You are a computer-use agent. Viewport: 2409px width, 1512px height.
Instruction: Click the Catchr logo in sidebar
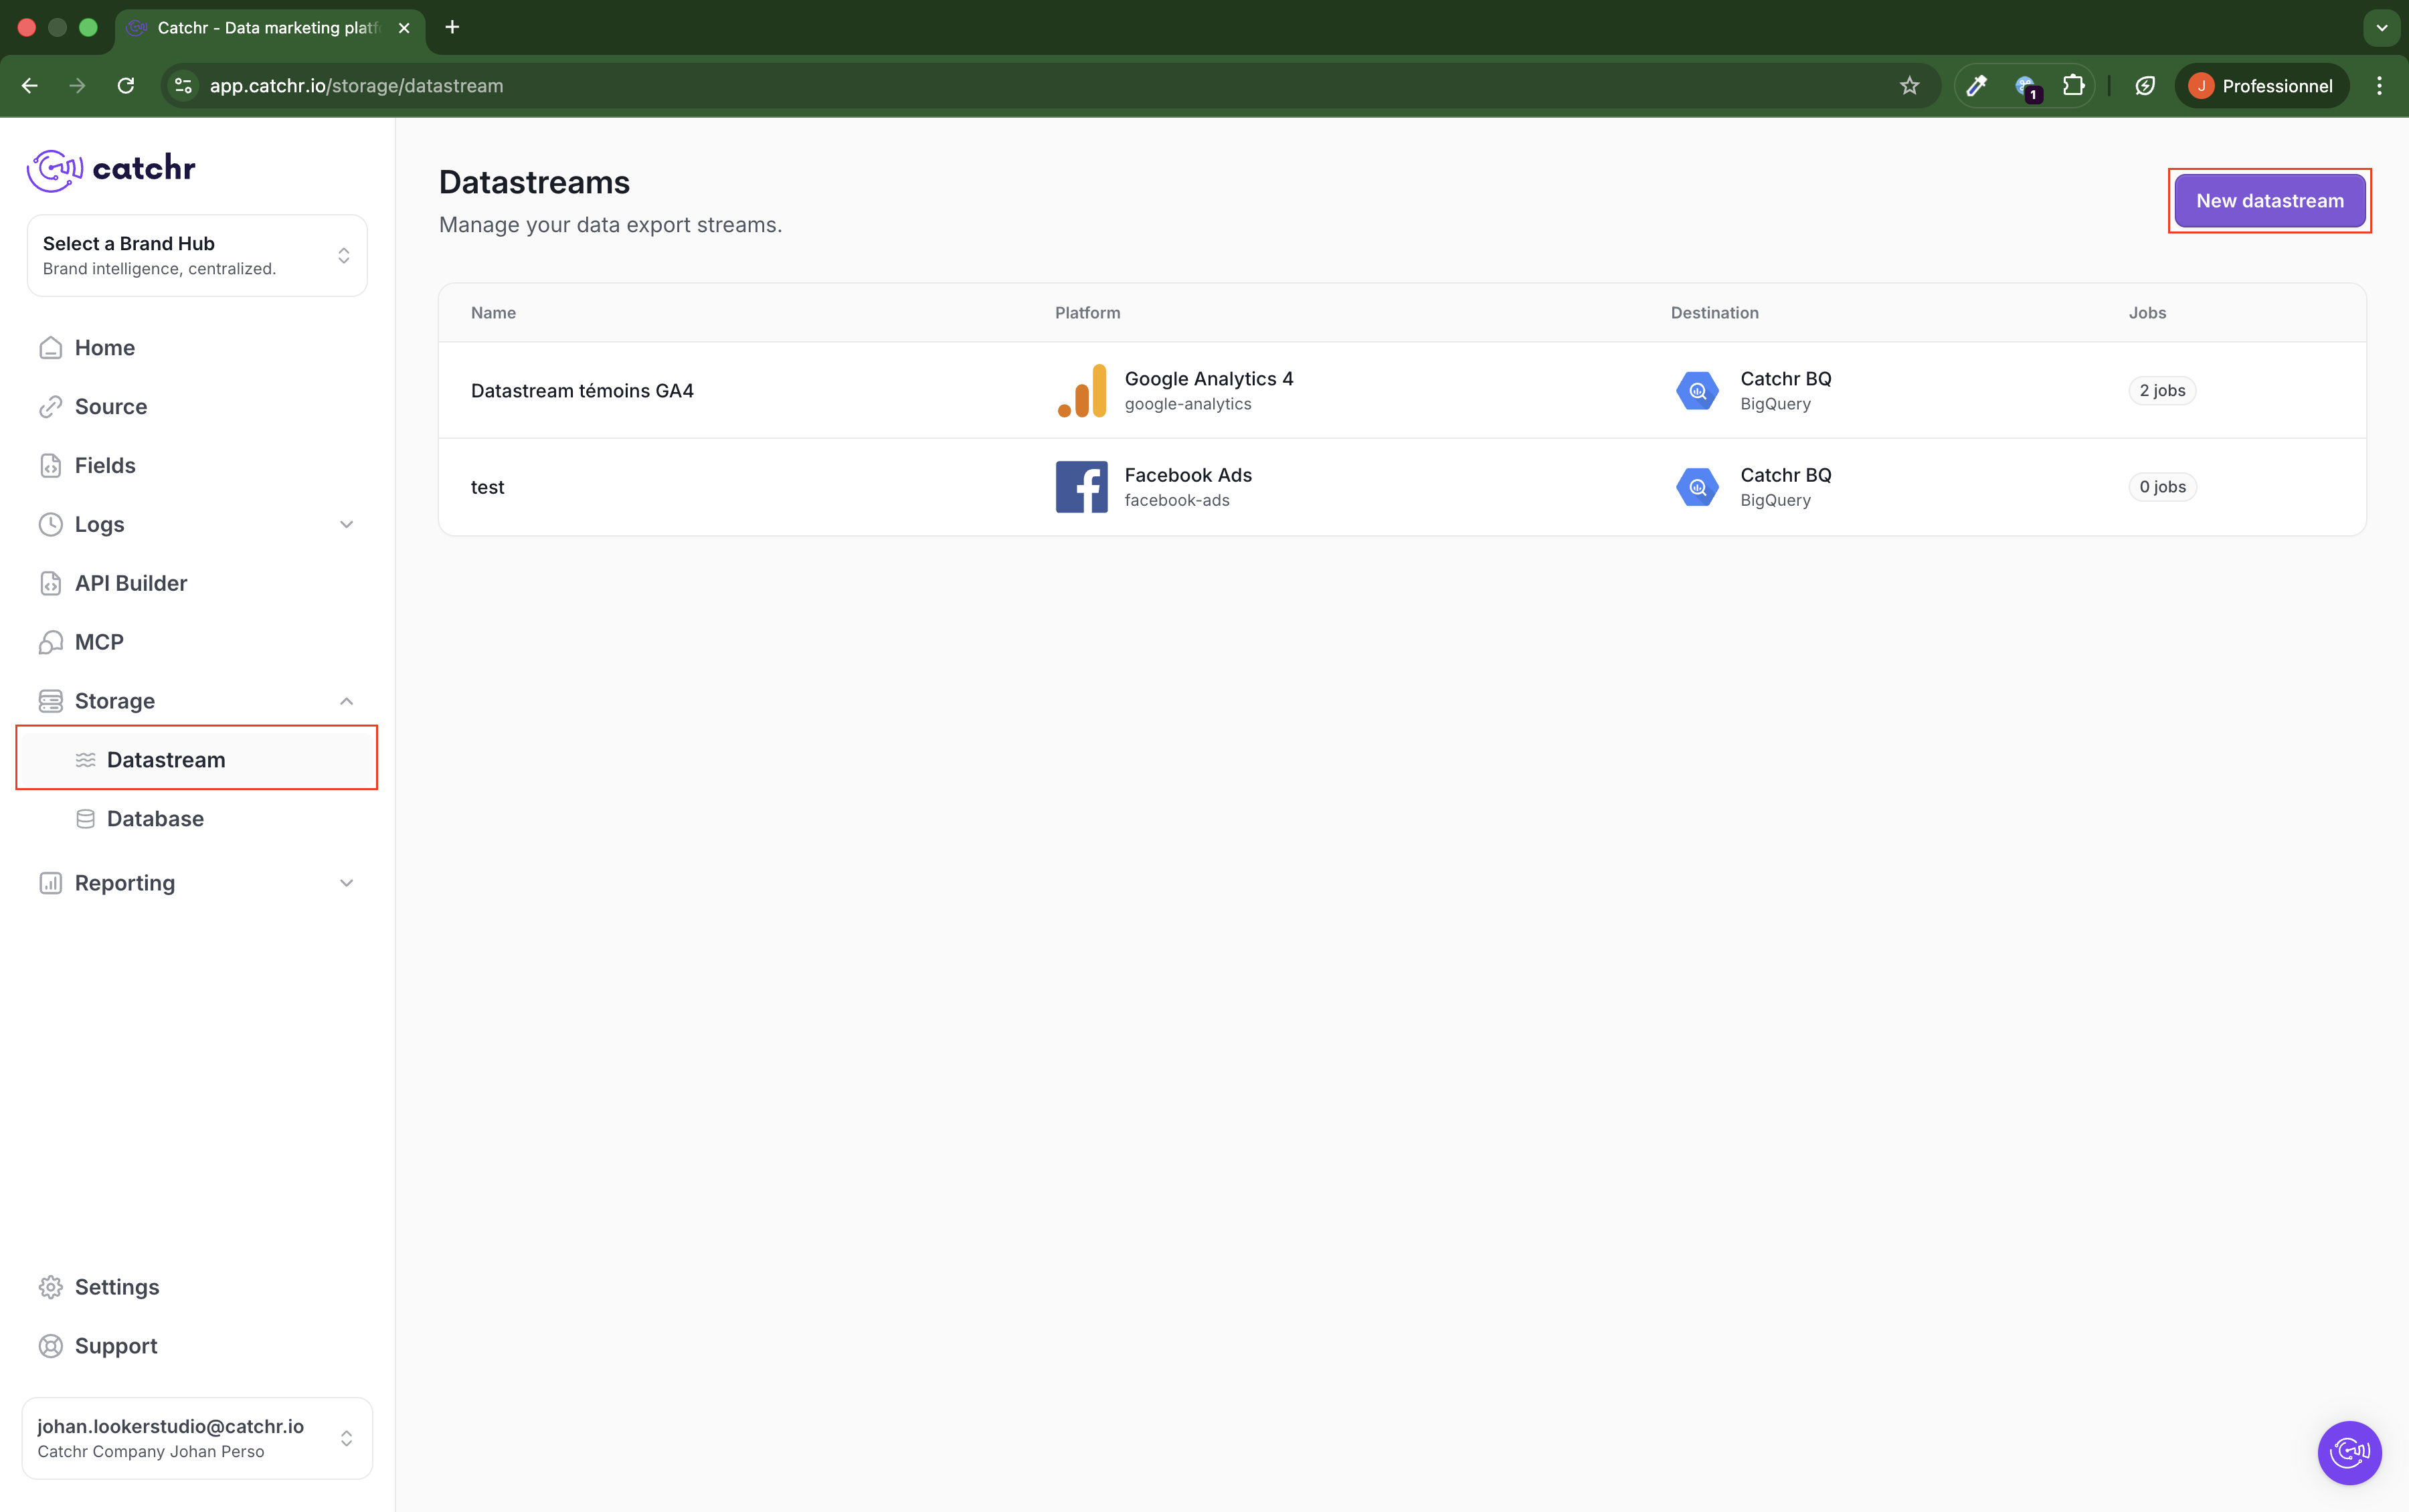click(111, 169)
